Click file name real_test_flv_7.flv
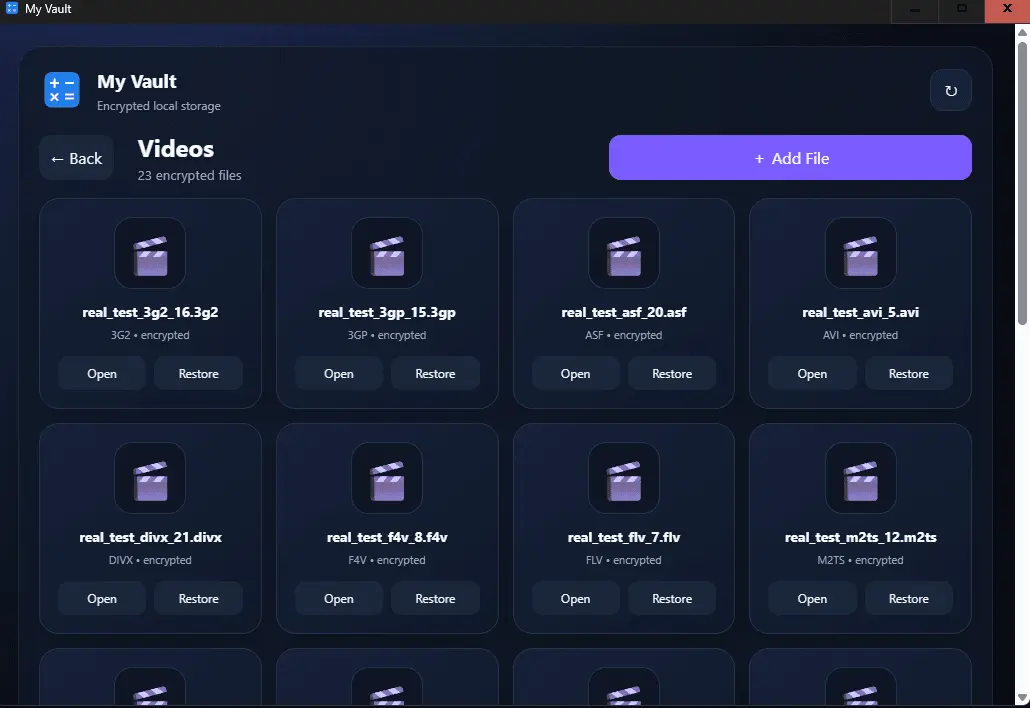This screenshot has width=1030, height=708. 623,537
